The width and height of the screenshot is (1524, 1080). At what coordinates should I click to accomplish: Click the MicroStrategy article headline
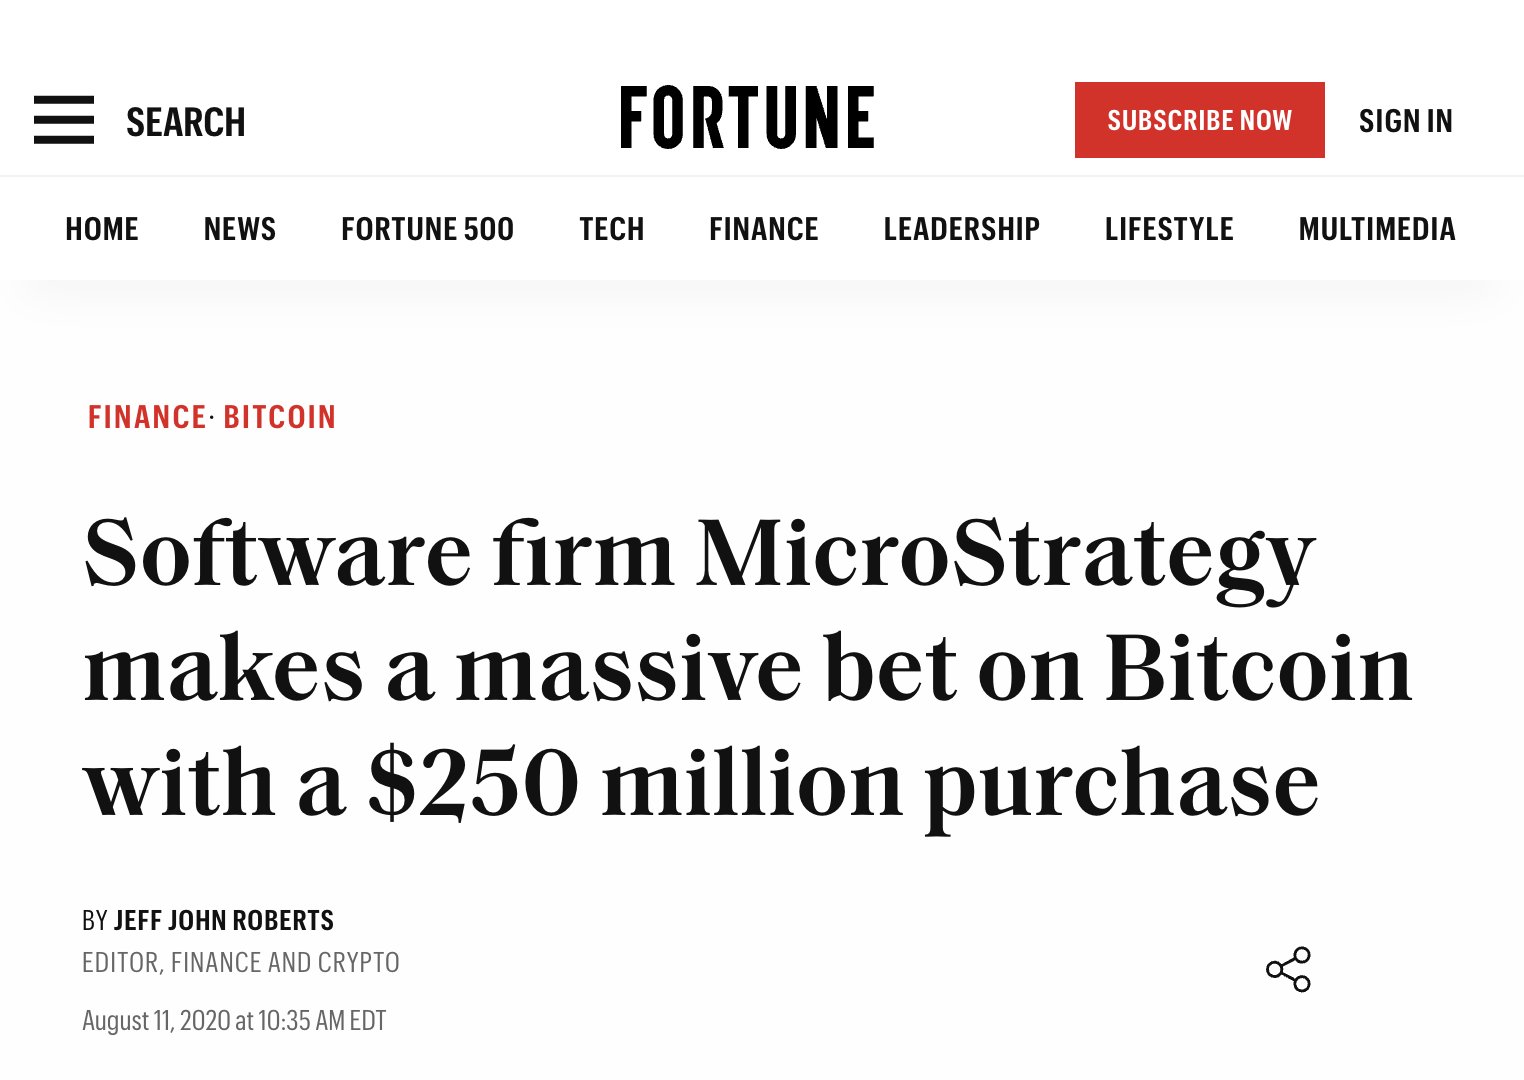click(x=748, y=668)
